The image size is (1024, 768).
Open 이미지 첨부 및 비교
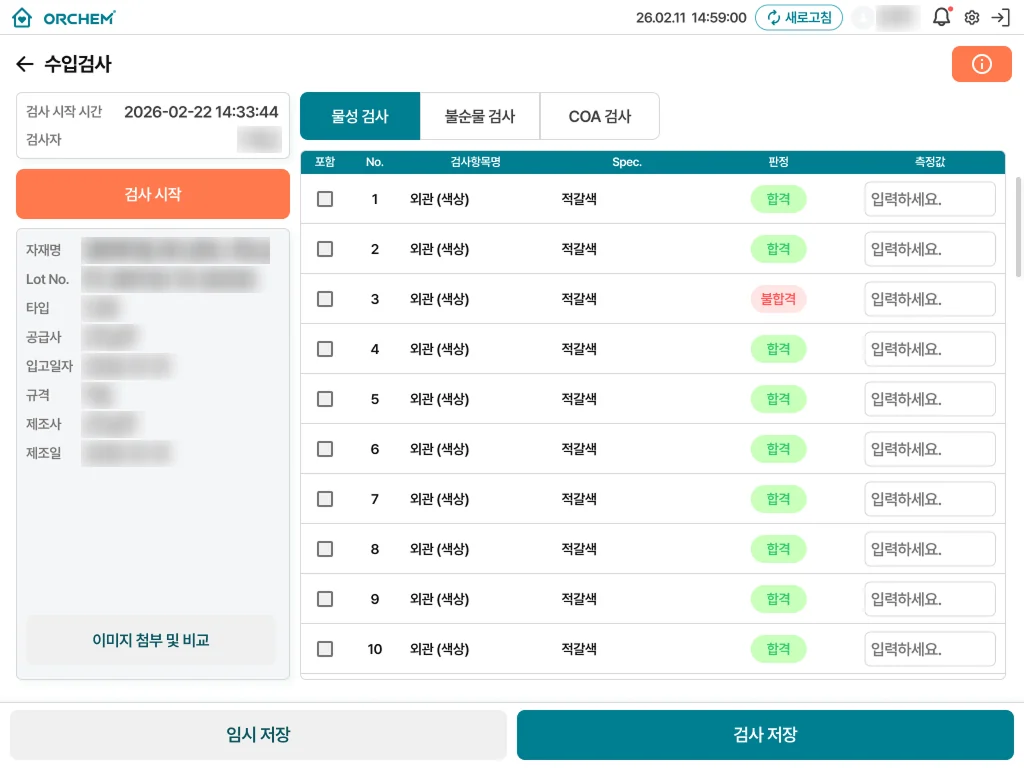point(151,640)
